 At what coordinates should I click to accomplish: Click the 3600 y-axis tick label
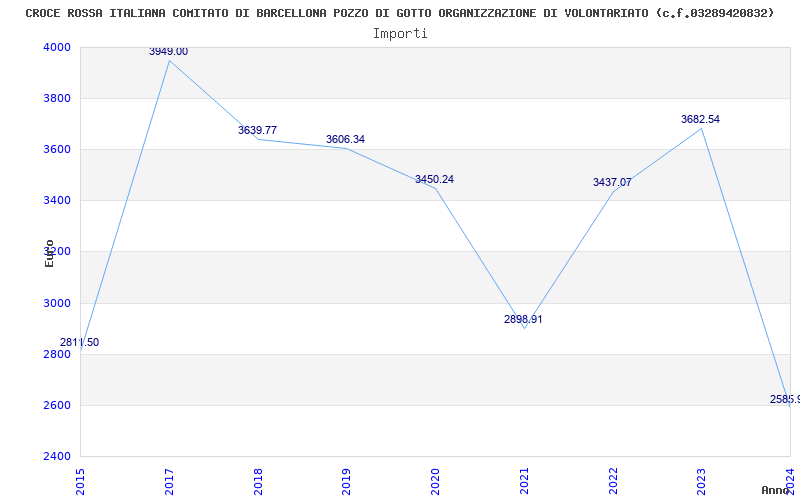pyautogui.click(x=58, y=149)
